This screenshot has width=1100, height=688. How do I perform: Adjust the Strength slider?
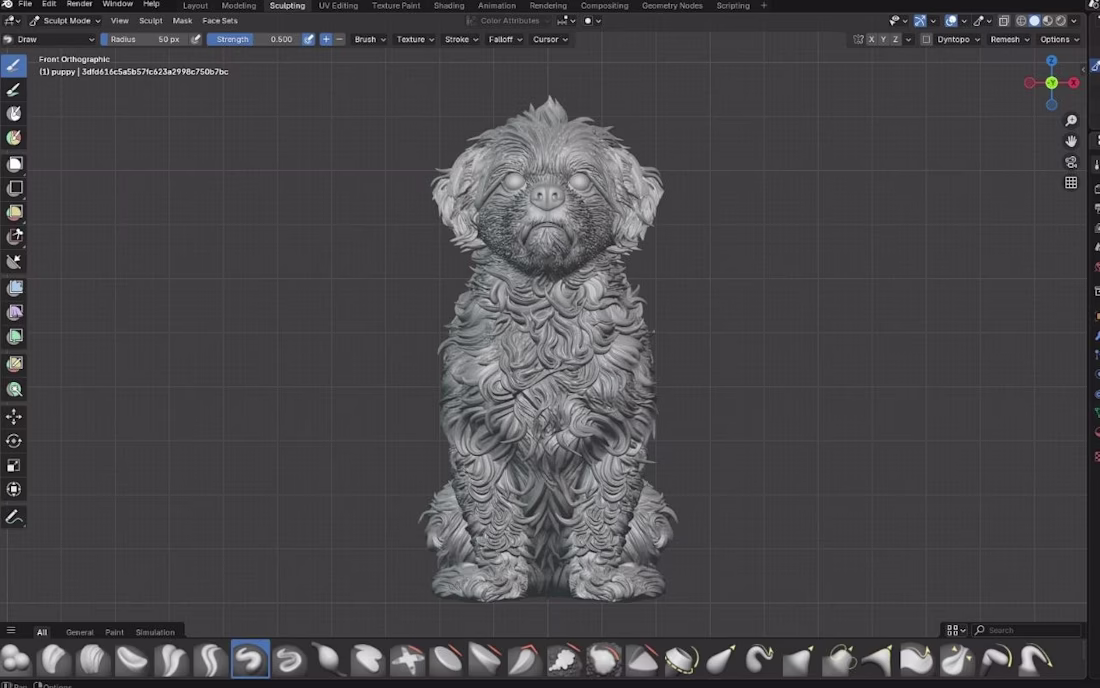coord(254,39)
